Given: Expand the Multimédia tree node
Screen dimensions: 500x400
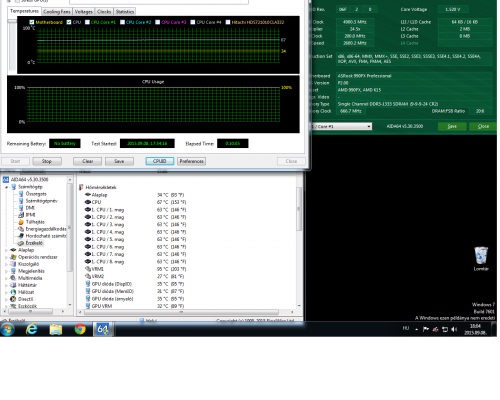Looking at the screenshot, I should click(7, 278).
